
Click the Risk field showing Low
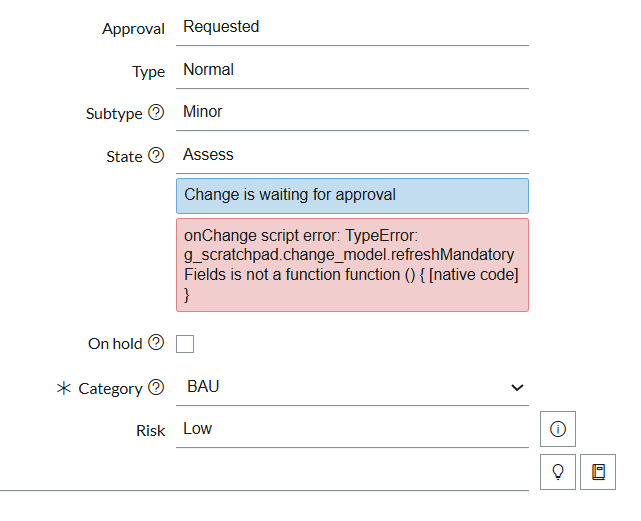click(x=352, y=429)
